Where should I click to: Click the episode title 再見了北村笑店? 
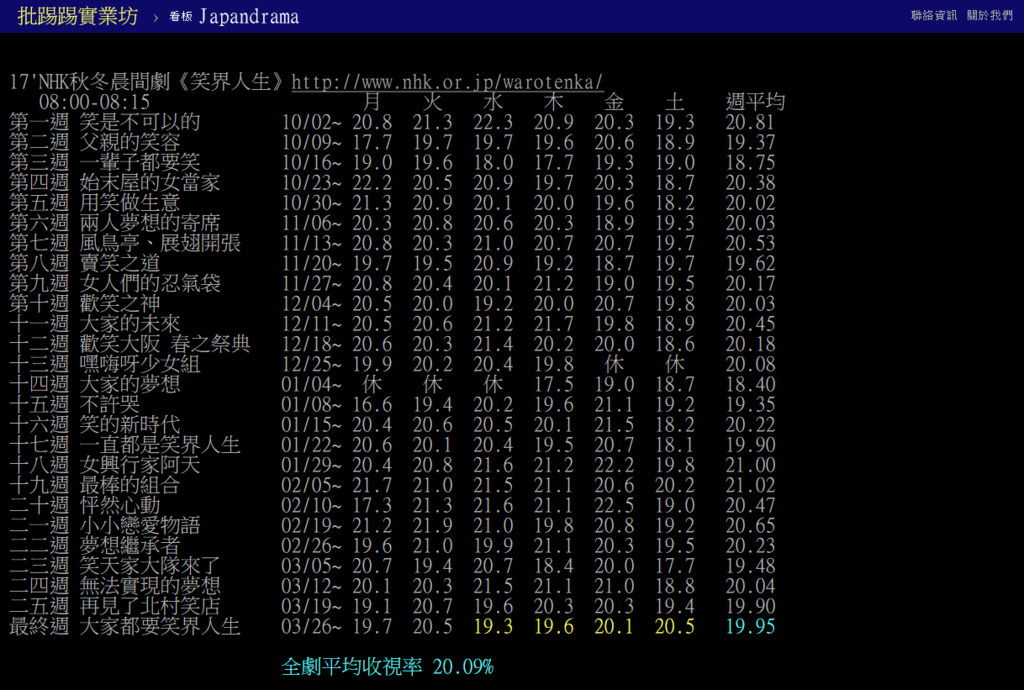point(150,607)
